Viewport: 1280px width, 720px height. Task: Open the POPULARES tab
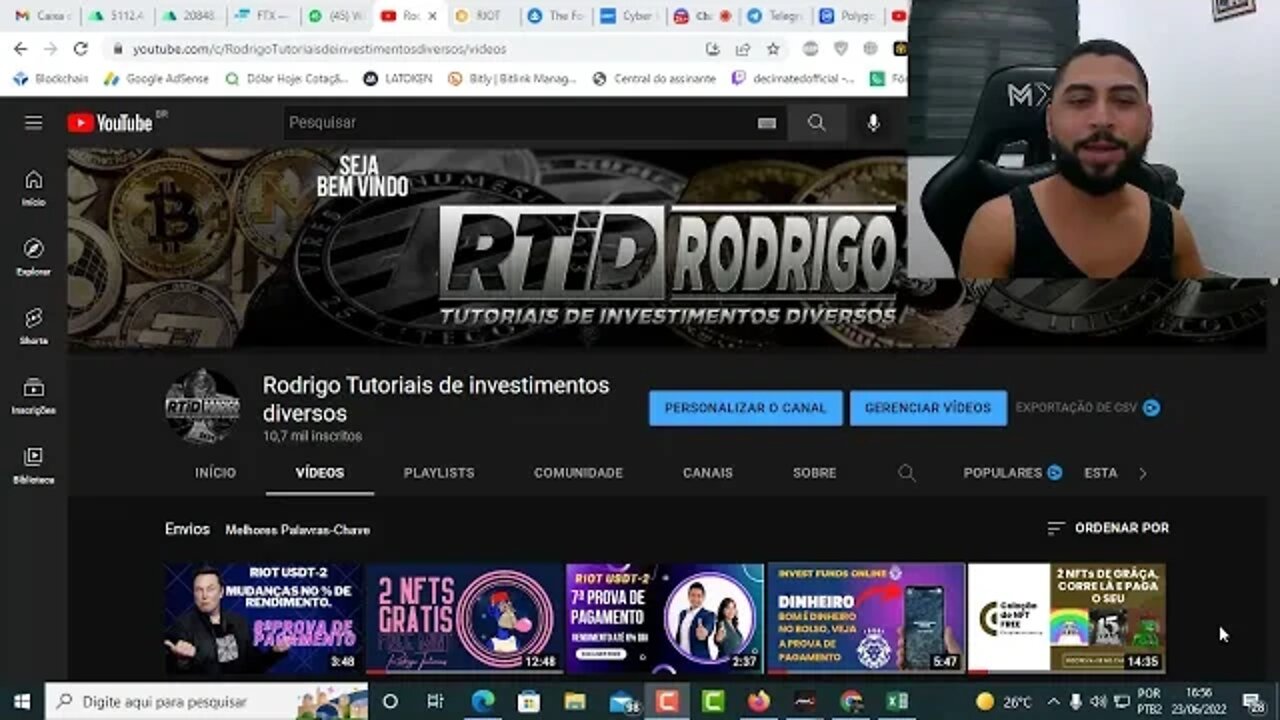(x=1012, y=473)
